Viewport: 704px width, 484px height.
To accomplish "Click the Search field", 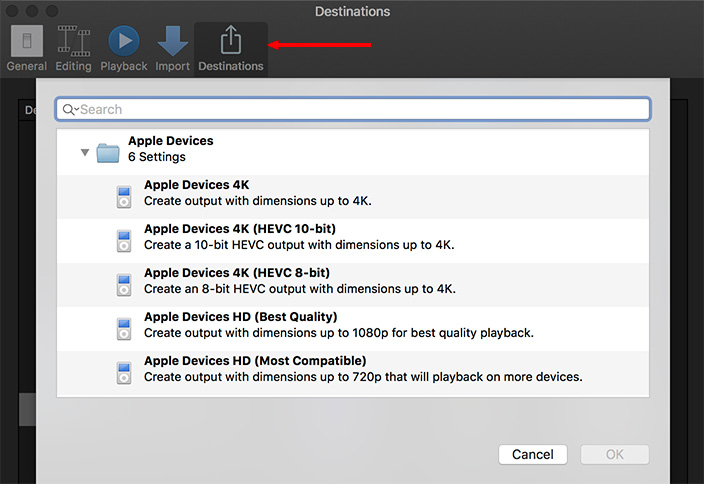I will point(353,109).
